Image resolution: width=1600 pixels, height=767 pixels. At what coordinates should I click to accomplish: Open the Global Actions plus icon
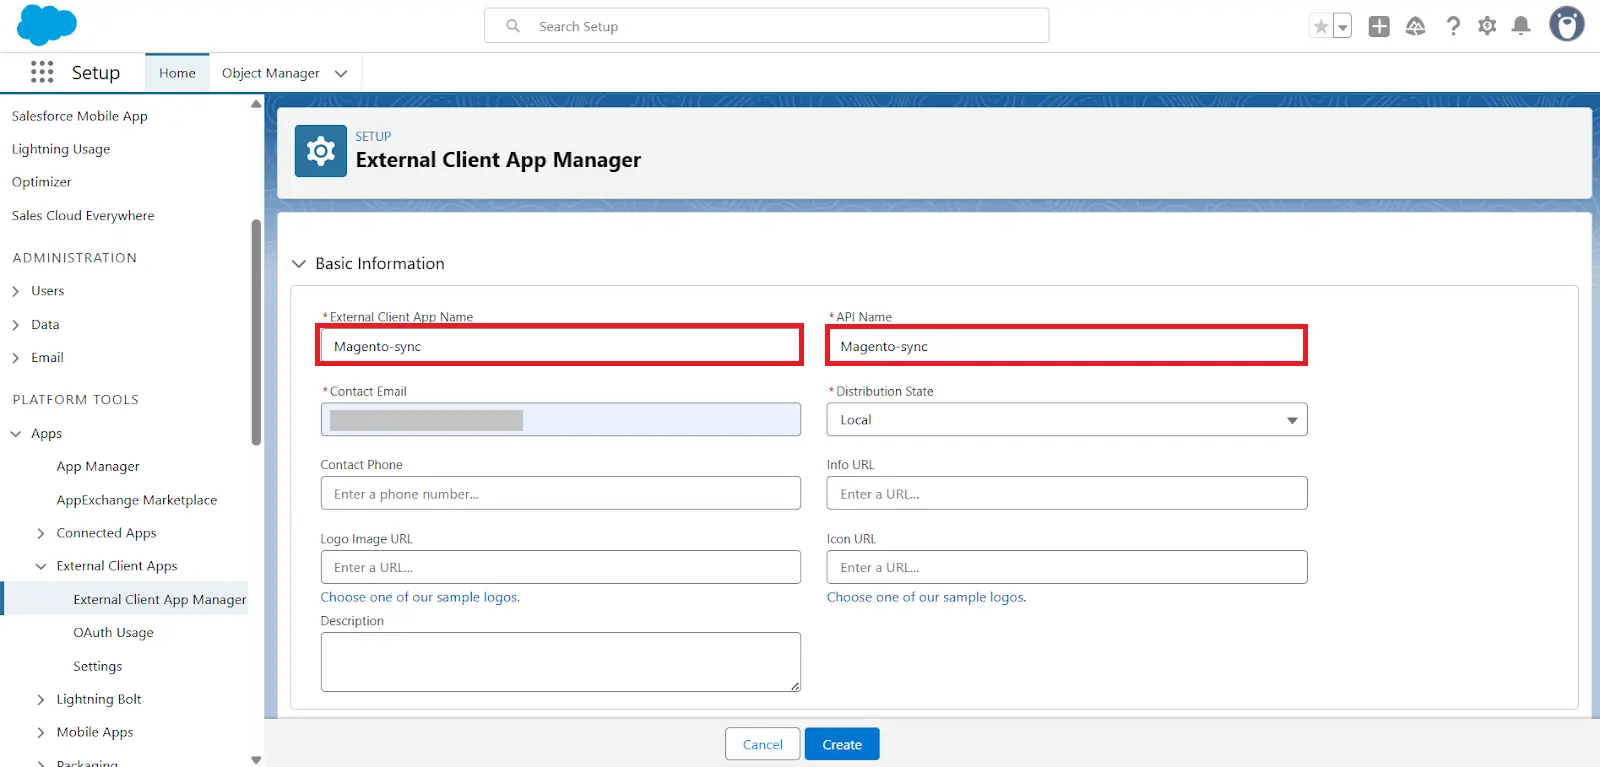click(1379, 26)
